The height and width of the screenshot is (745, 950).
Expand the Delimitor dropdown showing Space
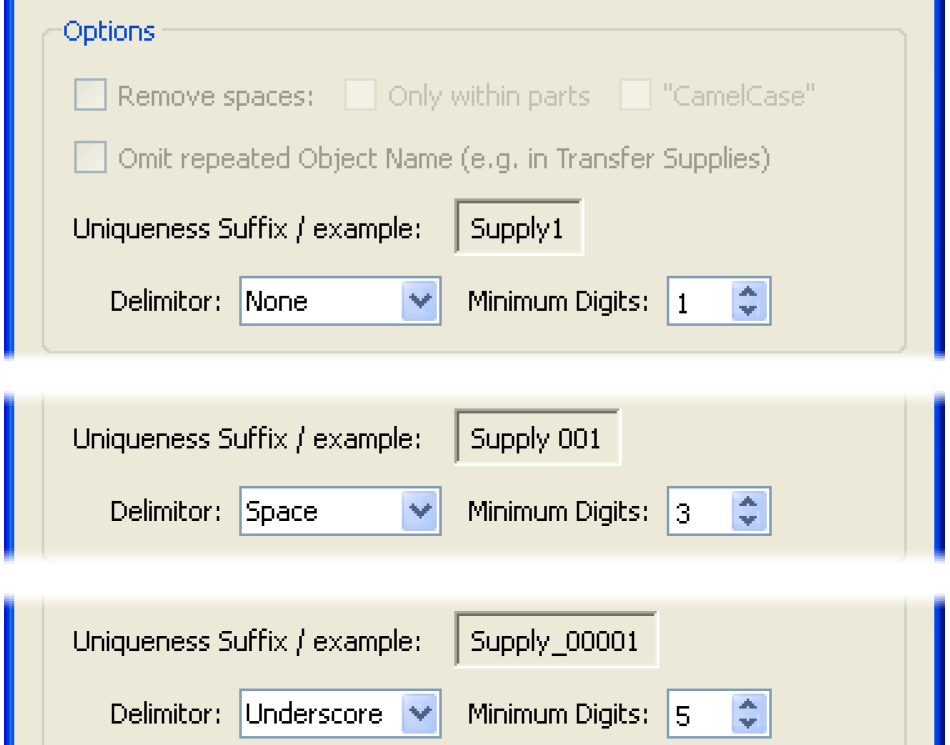point(421,512)
